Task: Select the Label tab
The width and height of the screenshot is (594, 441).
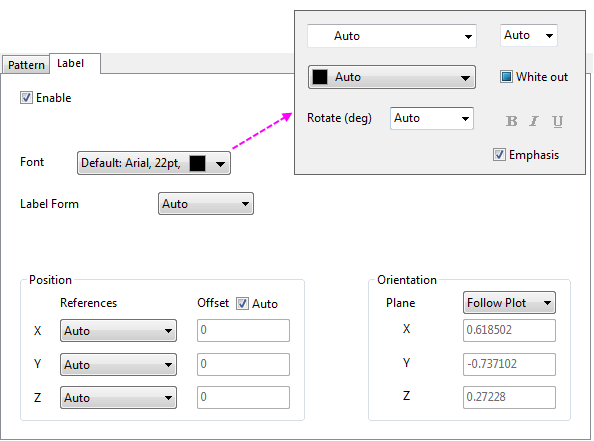Action: (75, 63)
